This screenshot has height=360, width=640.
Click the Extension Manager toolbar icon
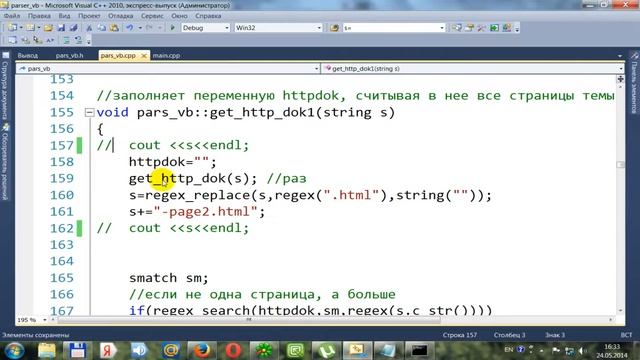pyautogui.click(x=507, y=28)
